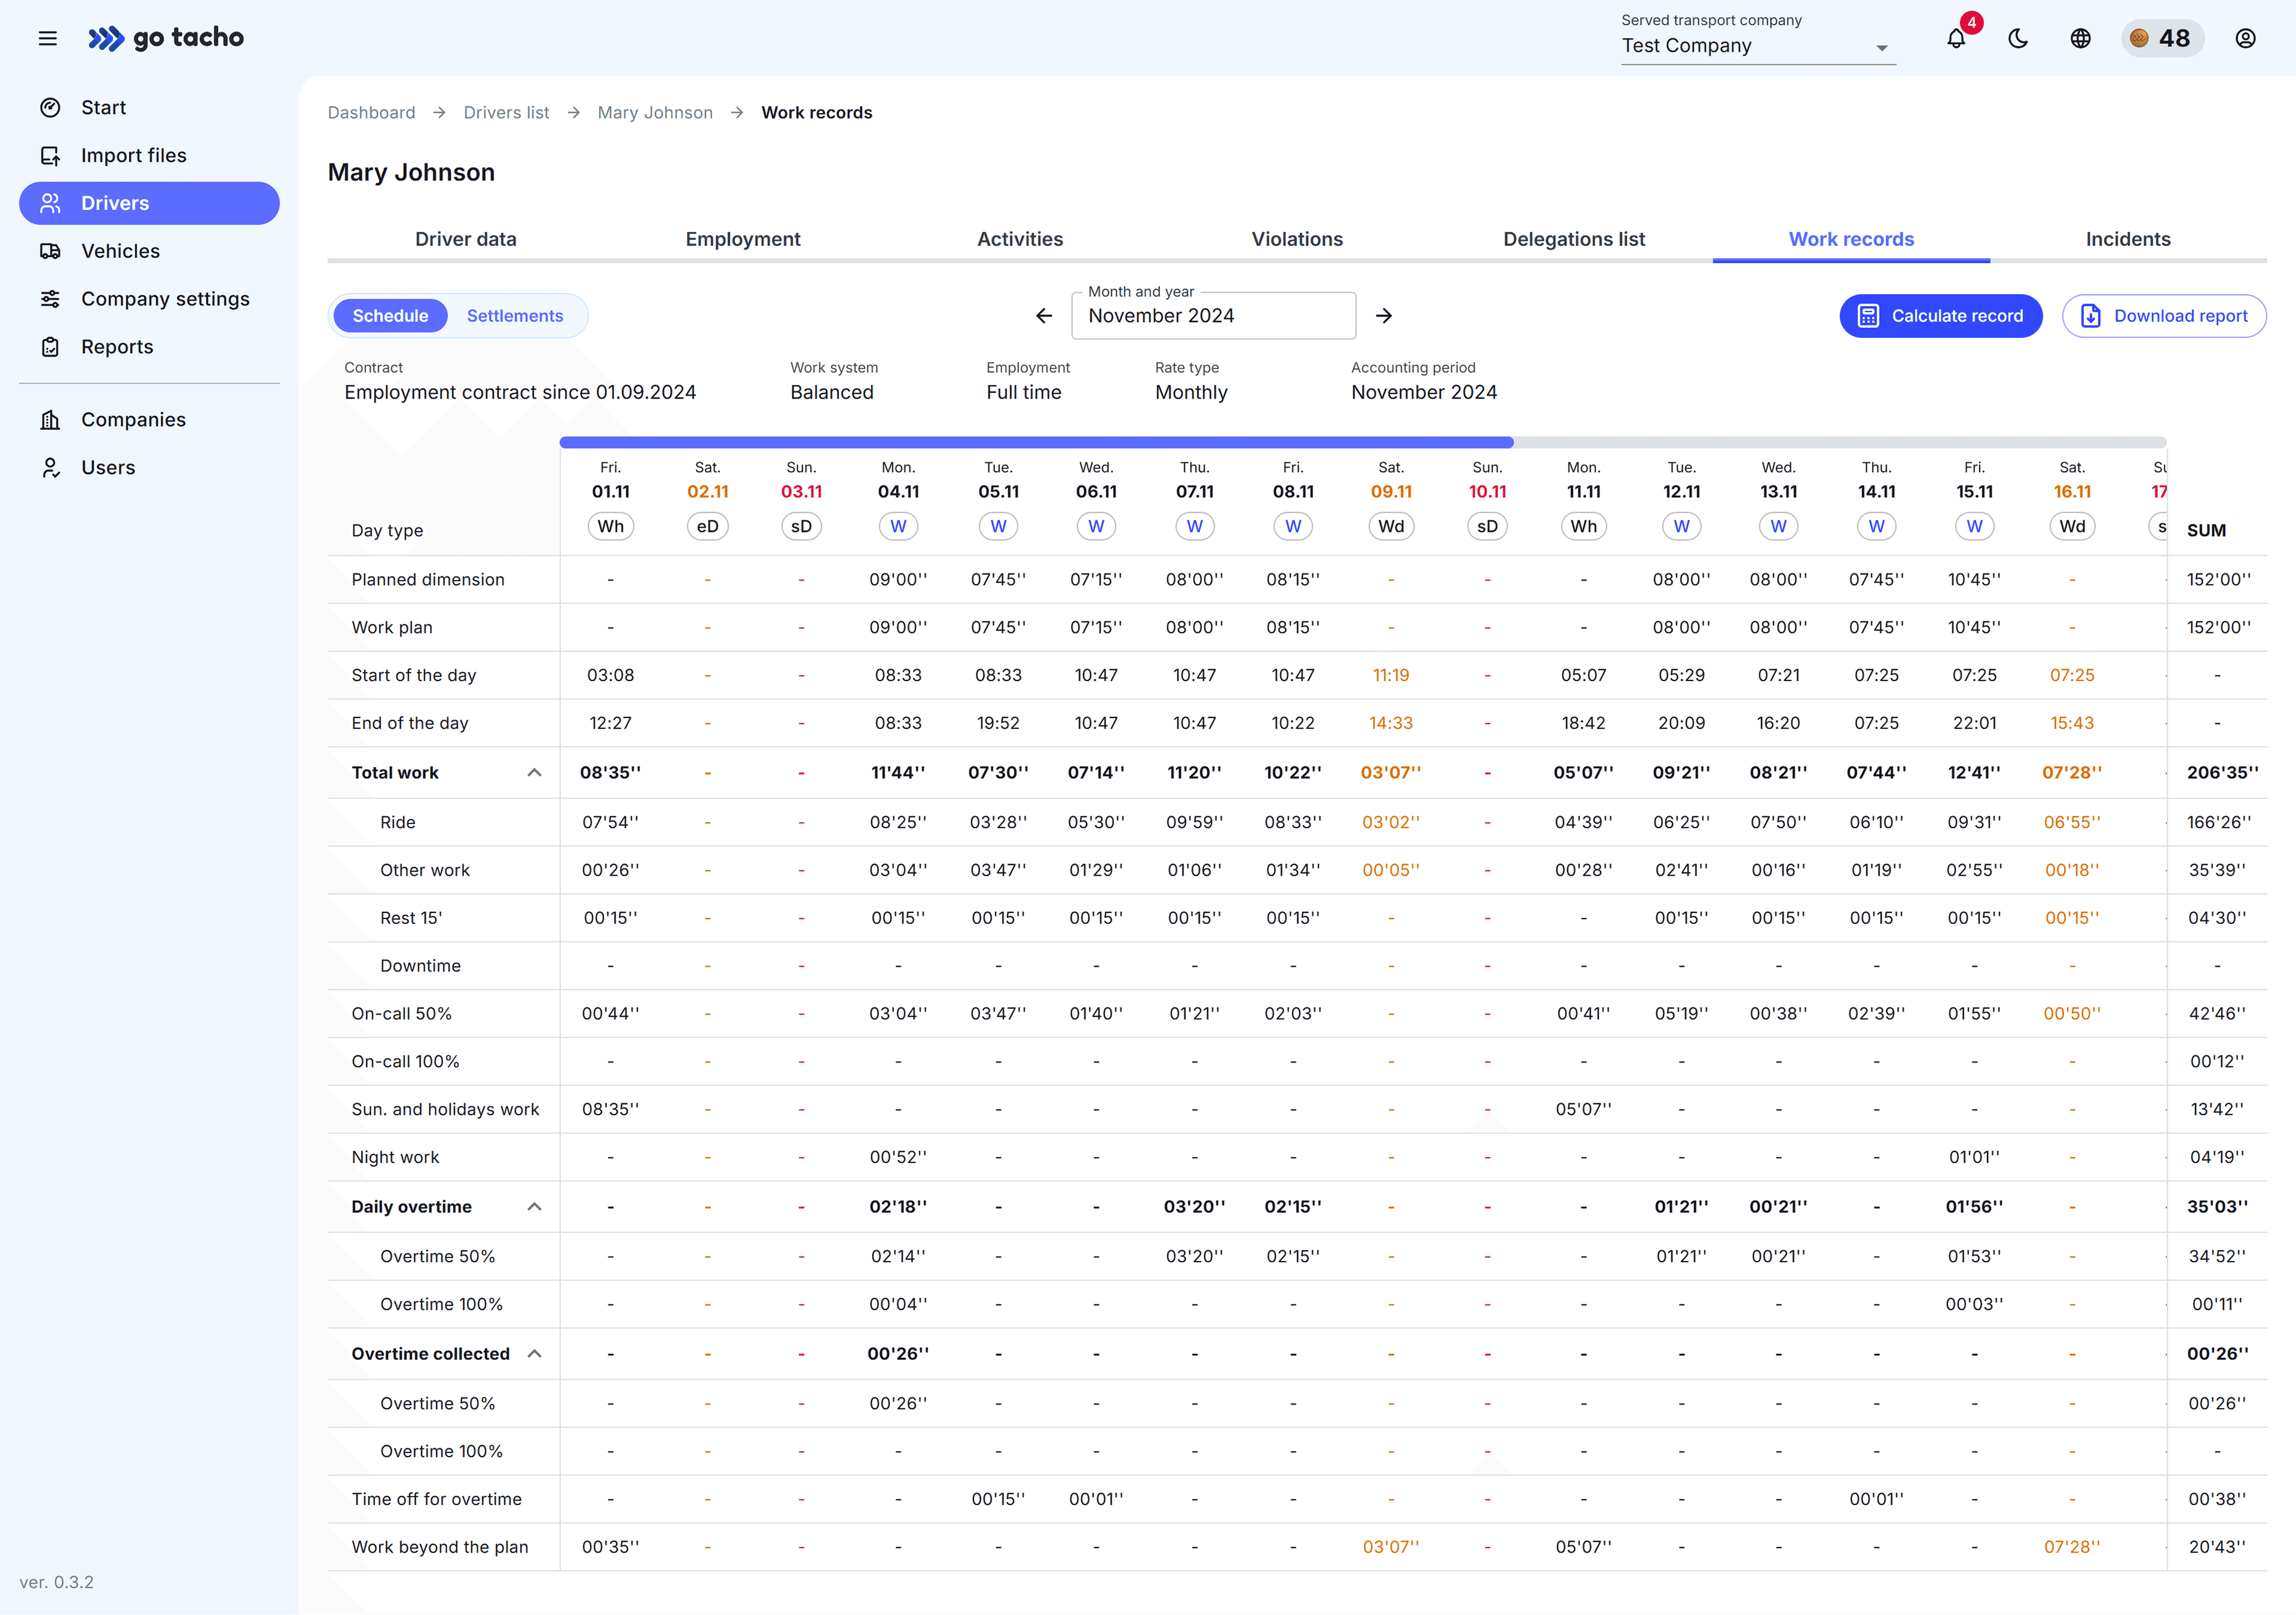The width and height of the screenshot is (2296, 1615).
Task: Click Dashboard breadcrumb link
Action: (x=371, y=113)
